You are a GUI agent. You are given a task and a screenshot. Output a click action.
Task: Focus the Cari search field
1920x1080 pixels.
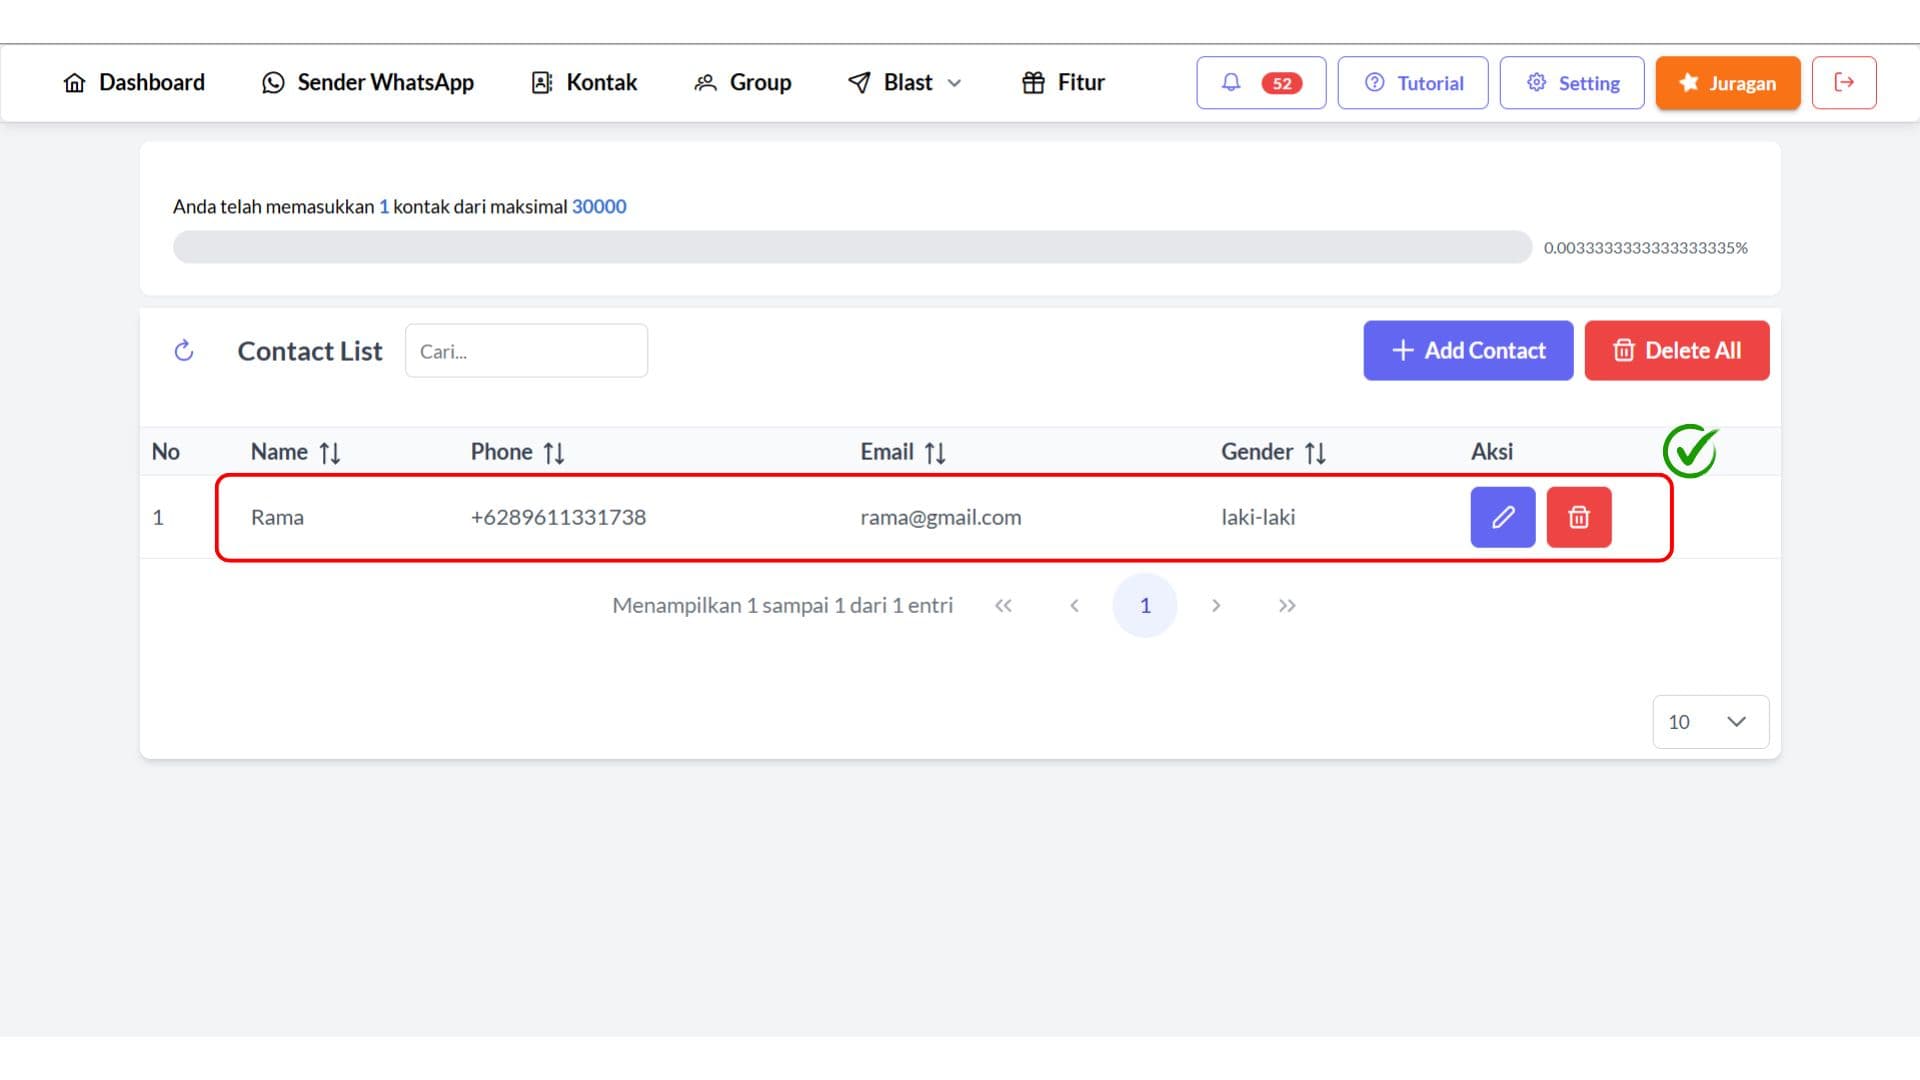point(526,351)
